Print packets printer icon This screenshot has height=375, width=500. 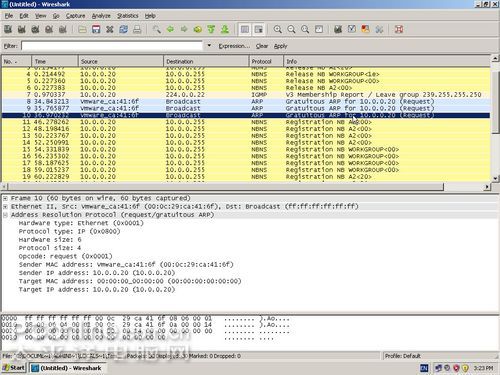click(x=137, y=29)
